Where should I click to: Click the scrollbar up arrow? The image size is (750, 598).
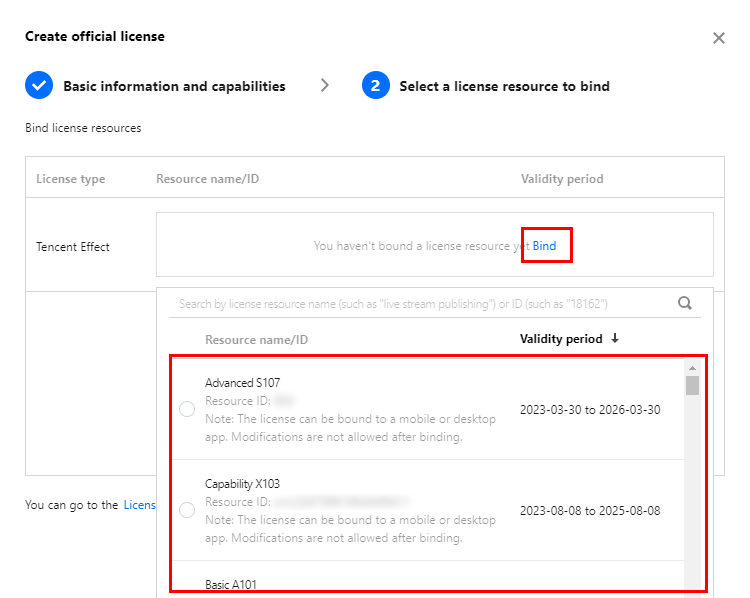click(692, 368)
